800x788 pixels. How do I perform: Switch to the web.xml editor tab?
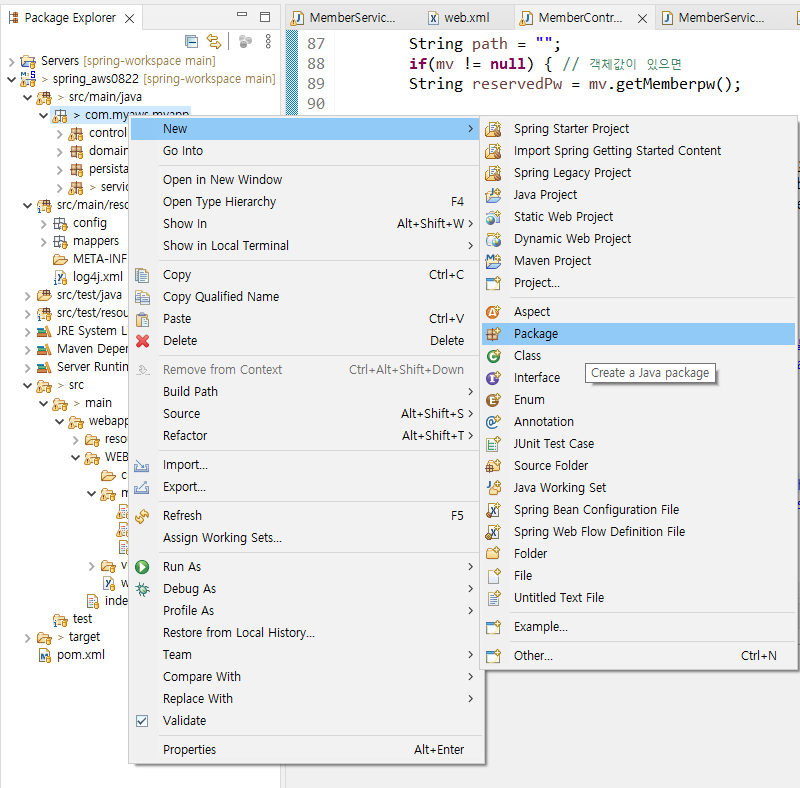pyautogui.click(x=459, y=18)
